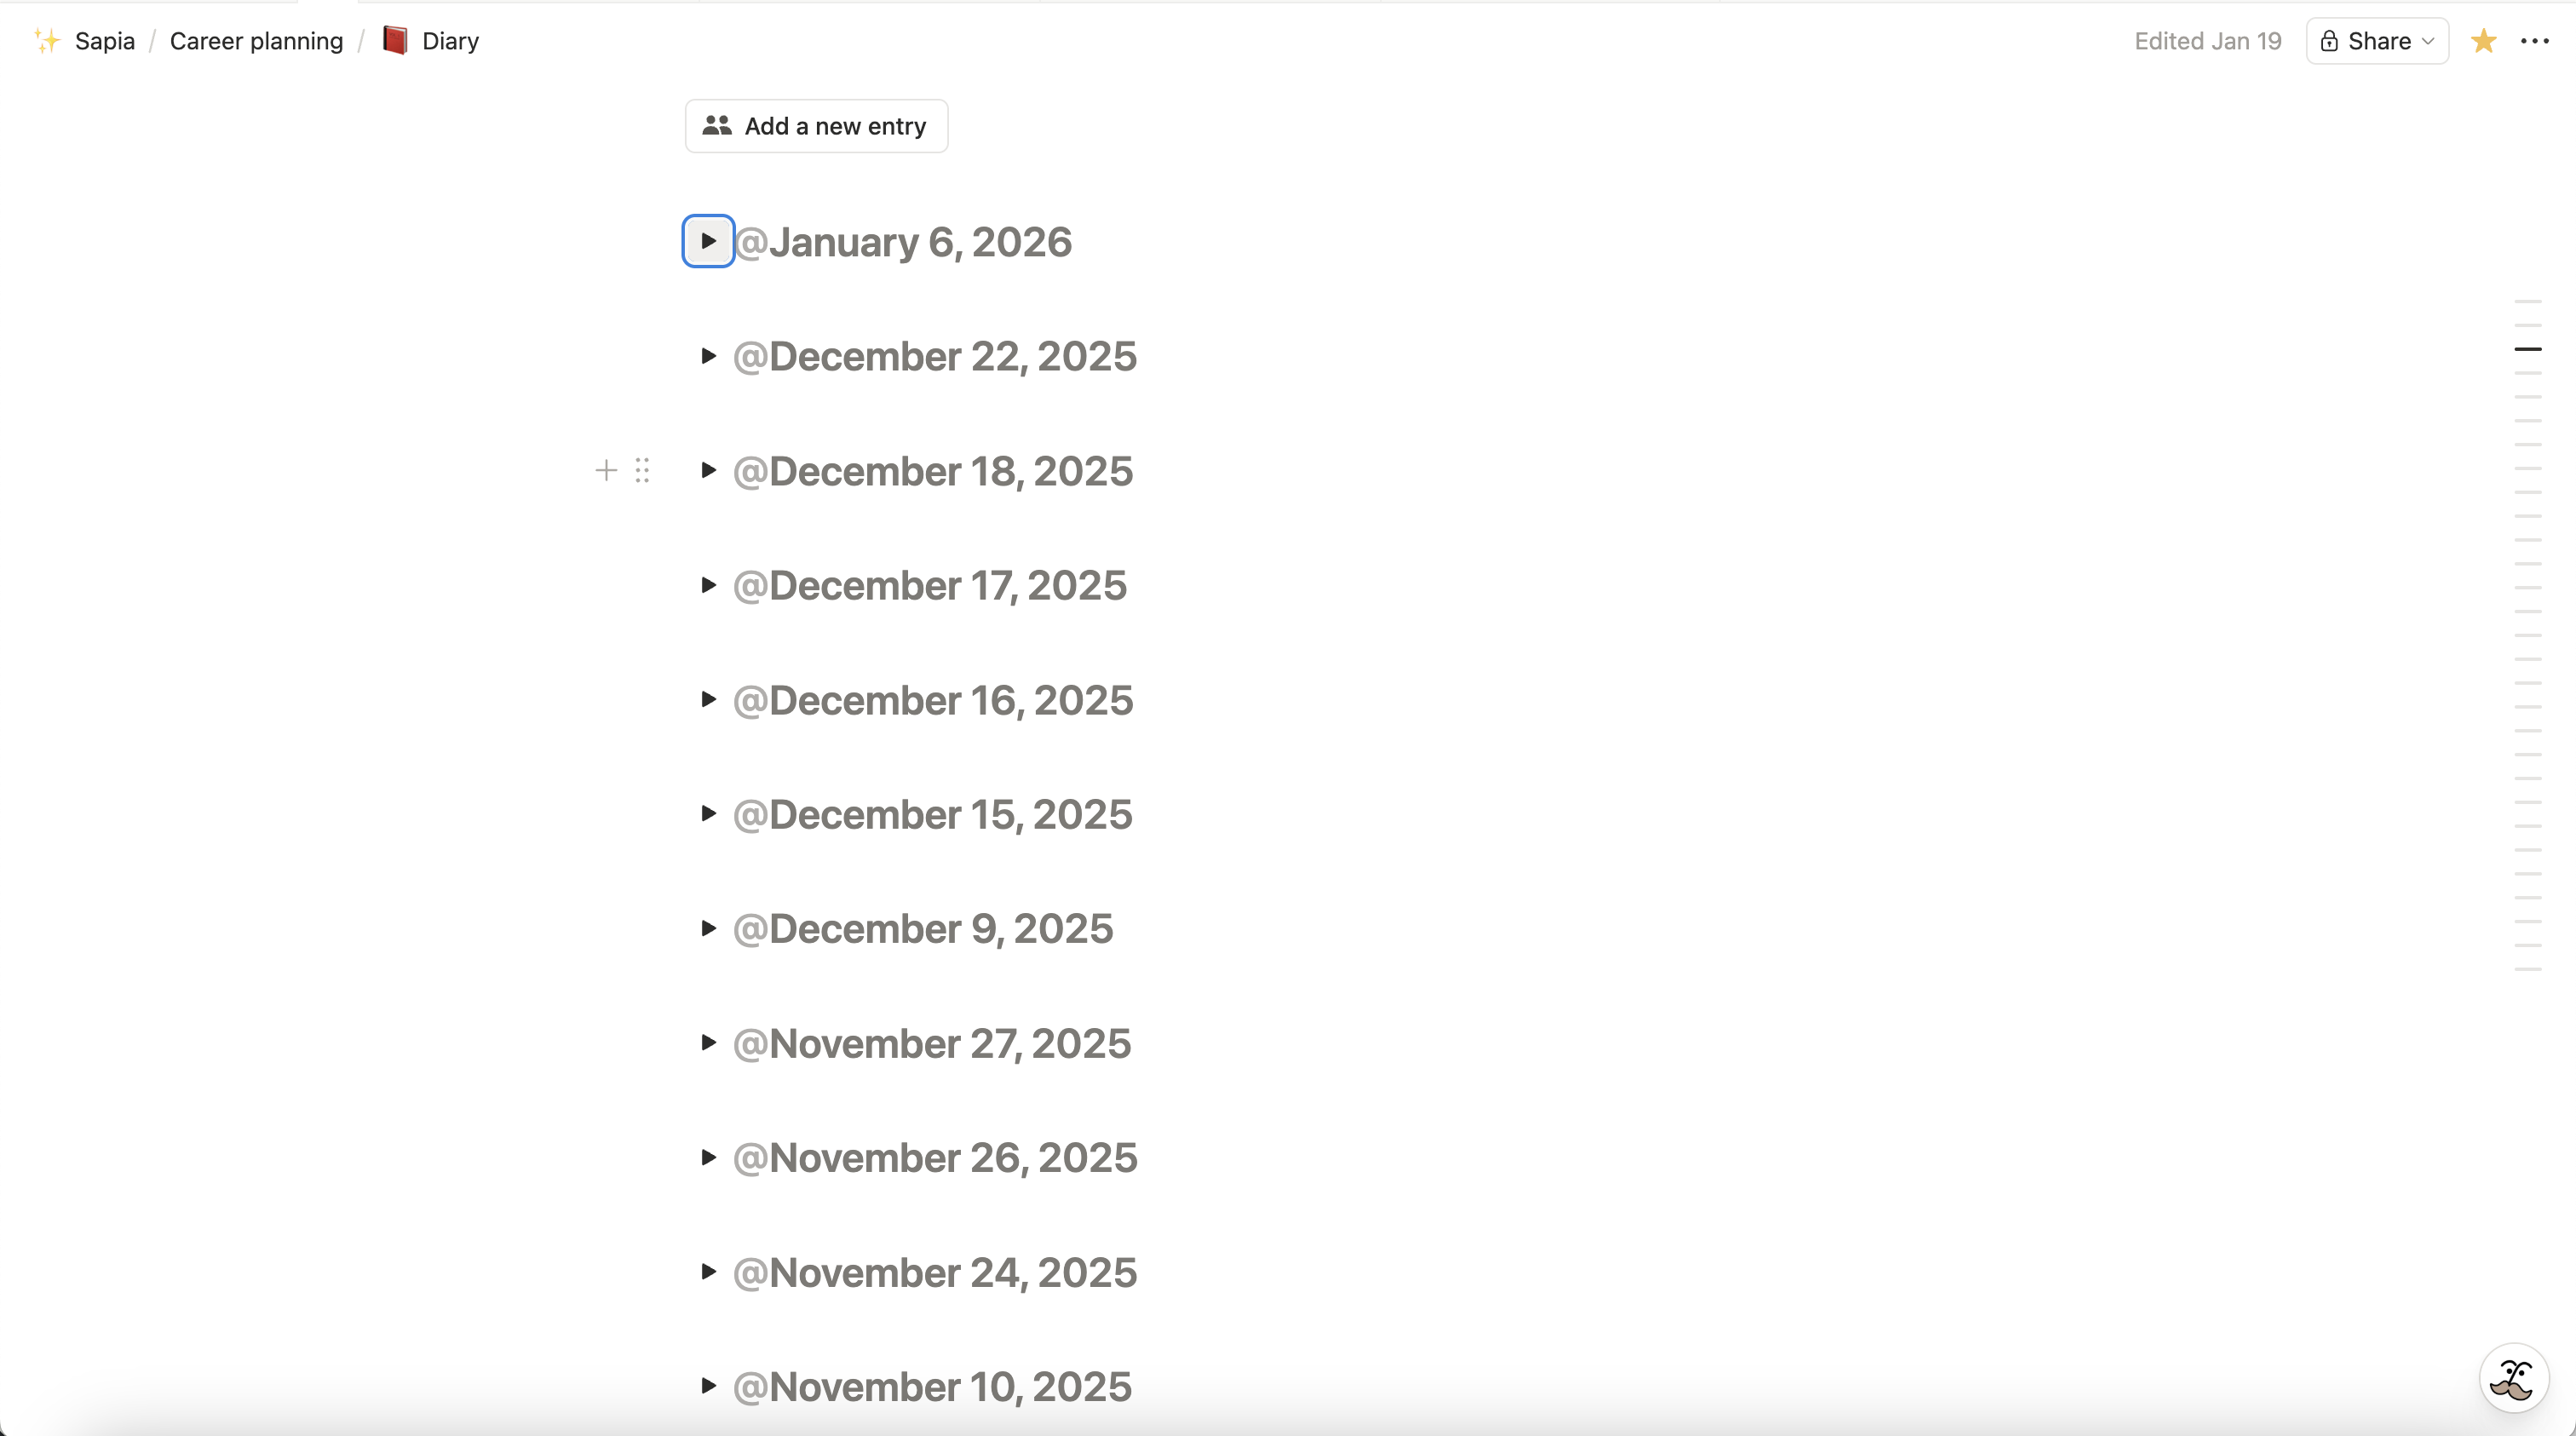Go to Career planning breadcrumb
Image resolution: width=2576 pixels, height=1436 pixels.
click(x=256, y=41)
